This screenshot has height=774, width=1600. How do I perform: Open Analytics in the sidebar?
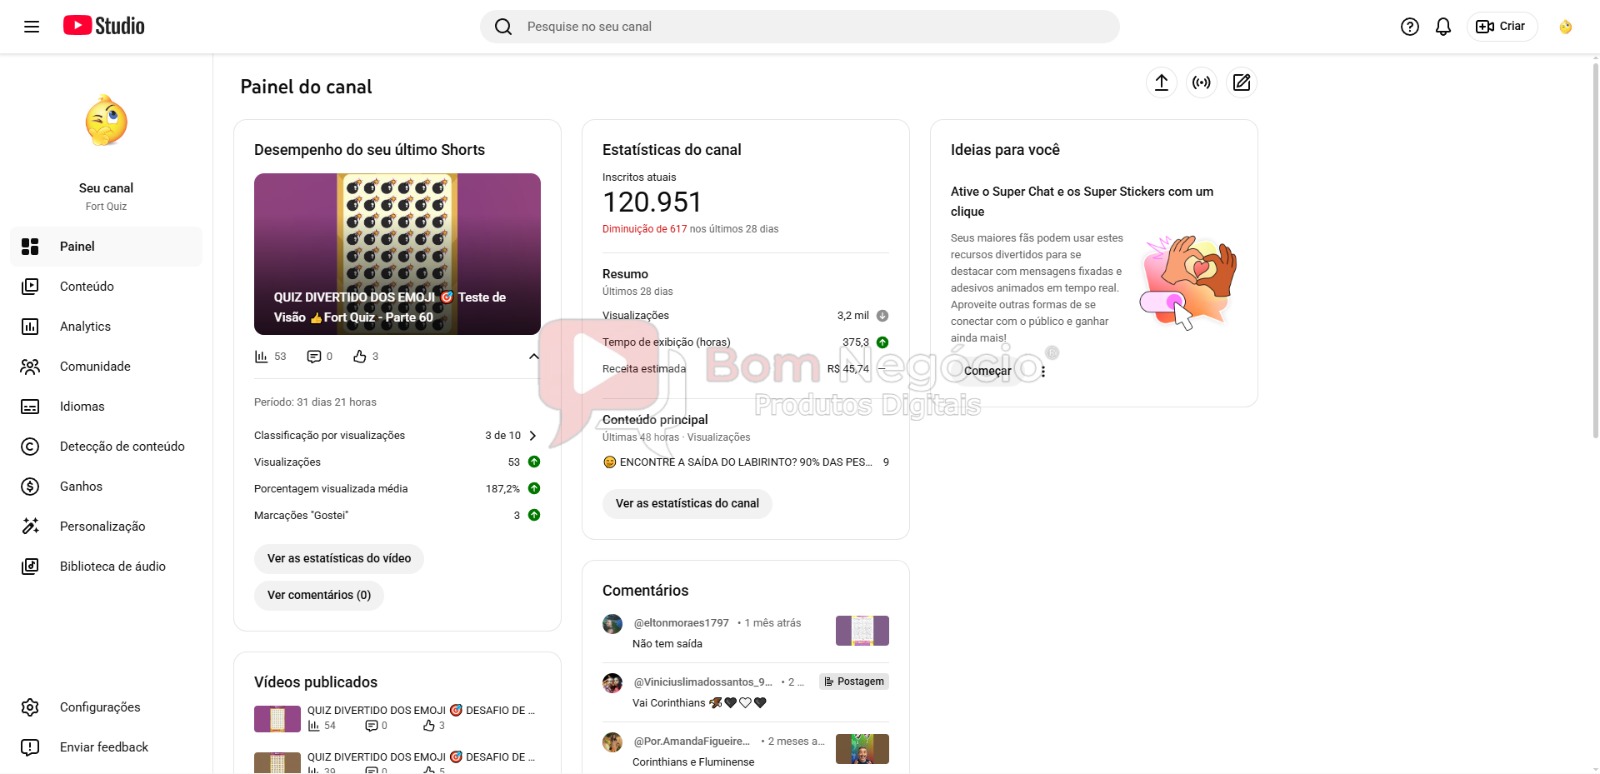[106, 327]
